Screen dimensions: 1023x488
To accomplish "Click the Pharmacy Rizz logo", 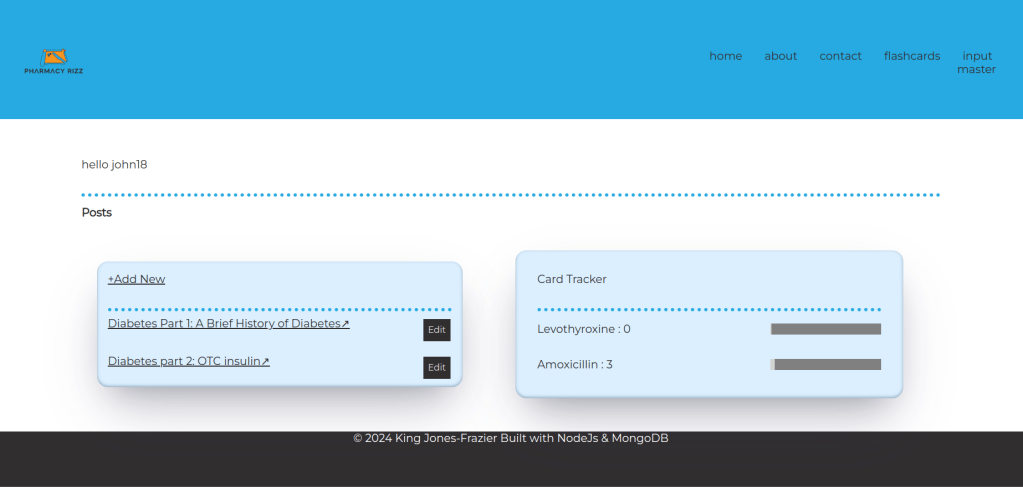I will click(54, 62).
